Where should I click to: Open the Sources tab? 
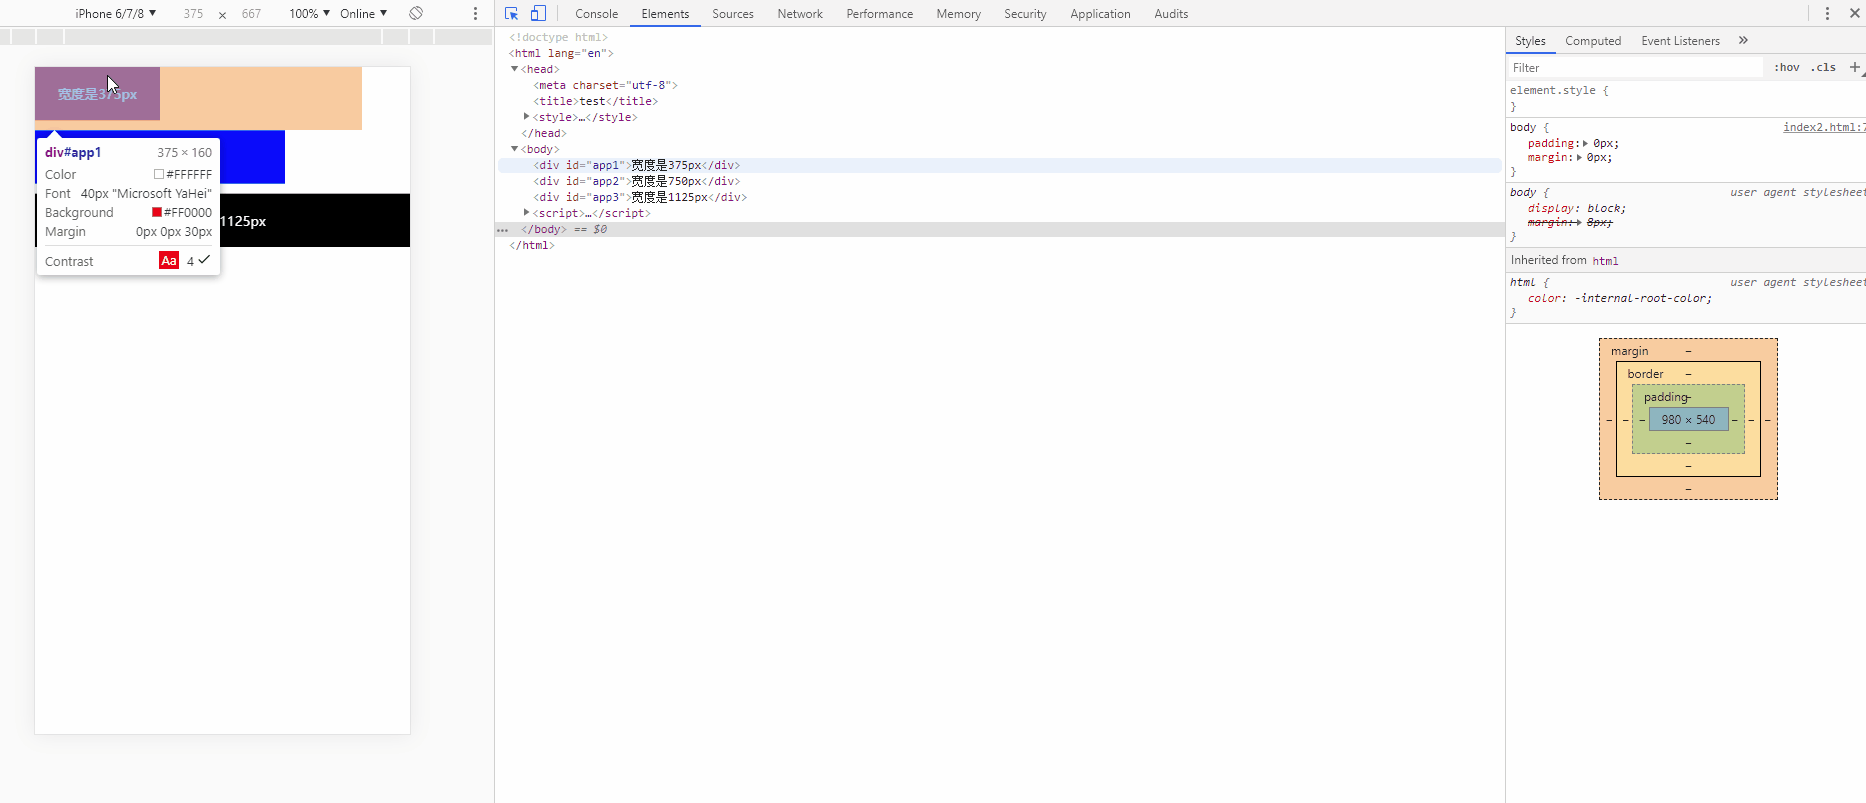733,14
